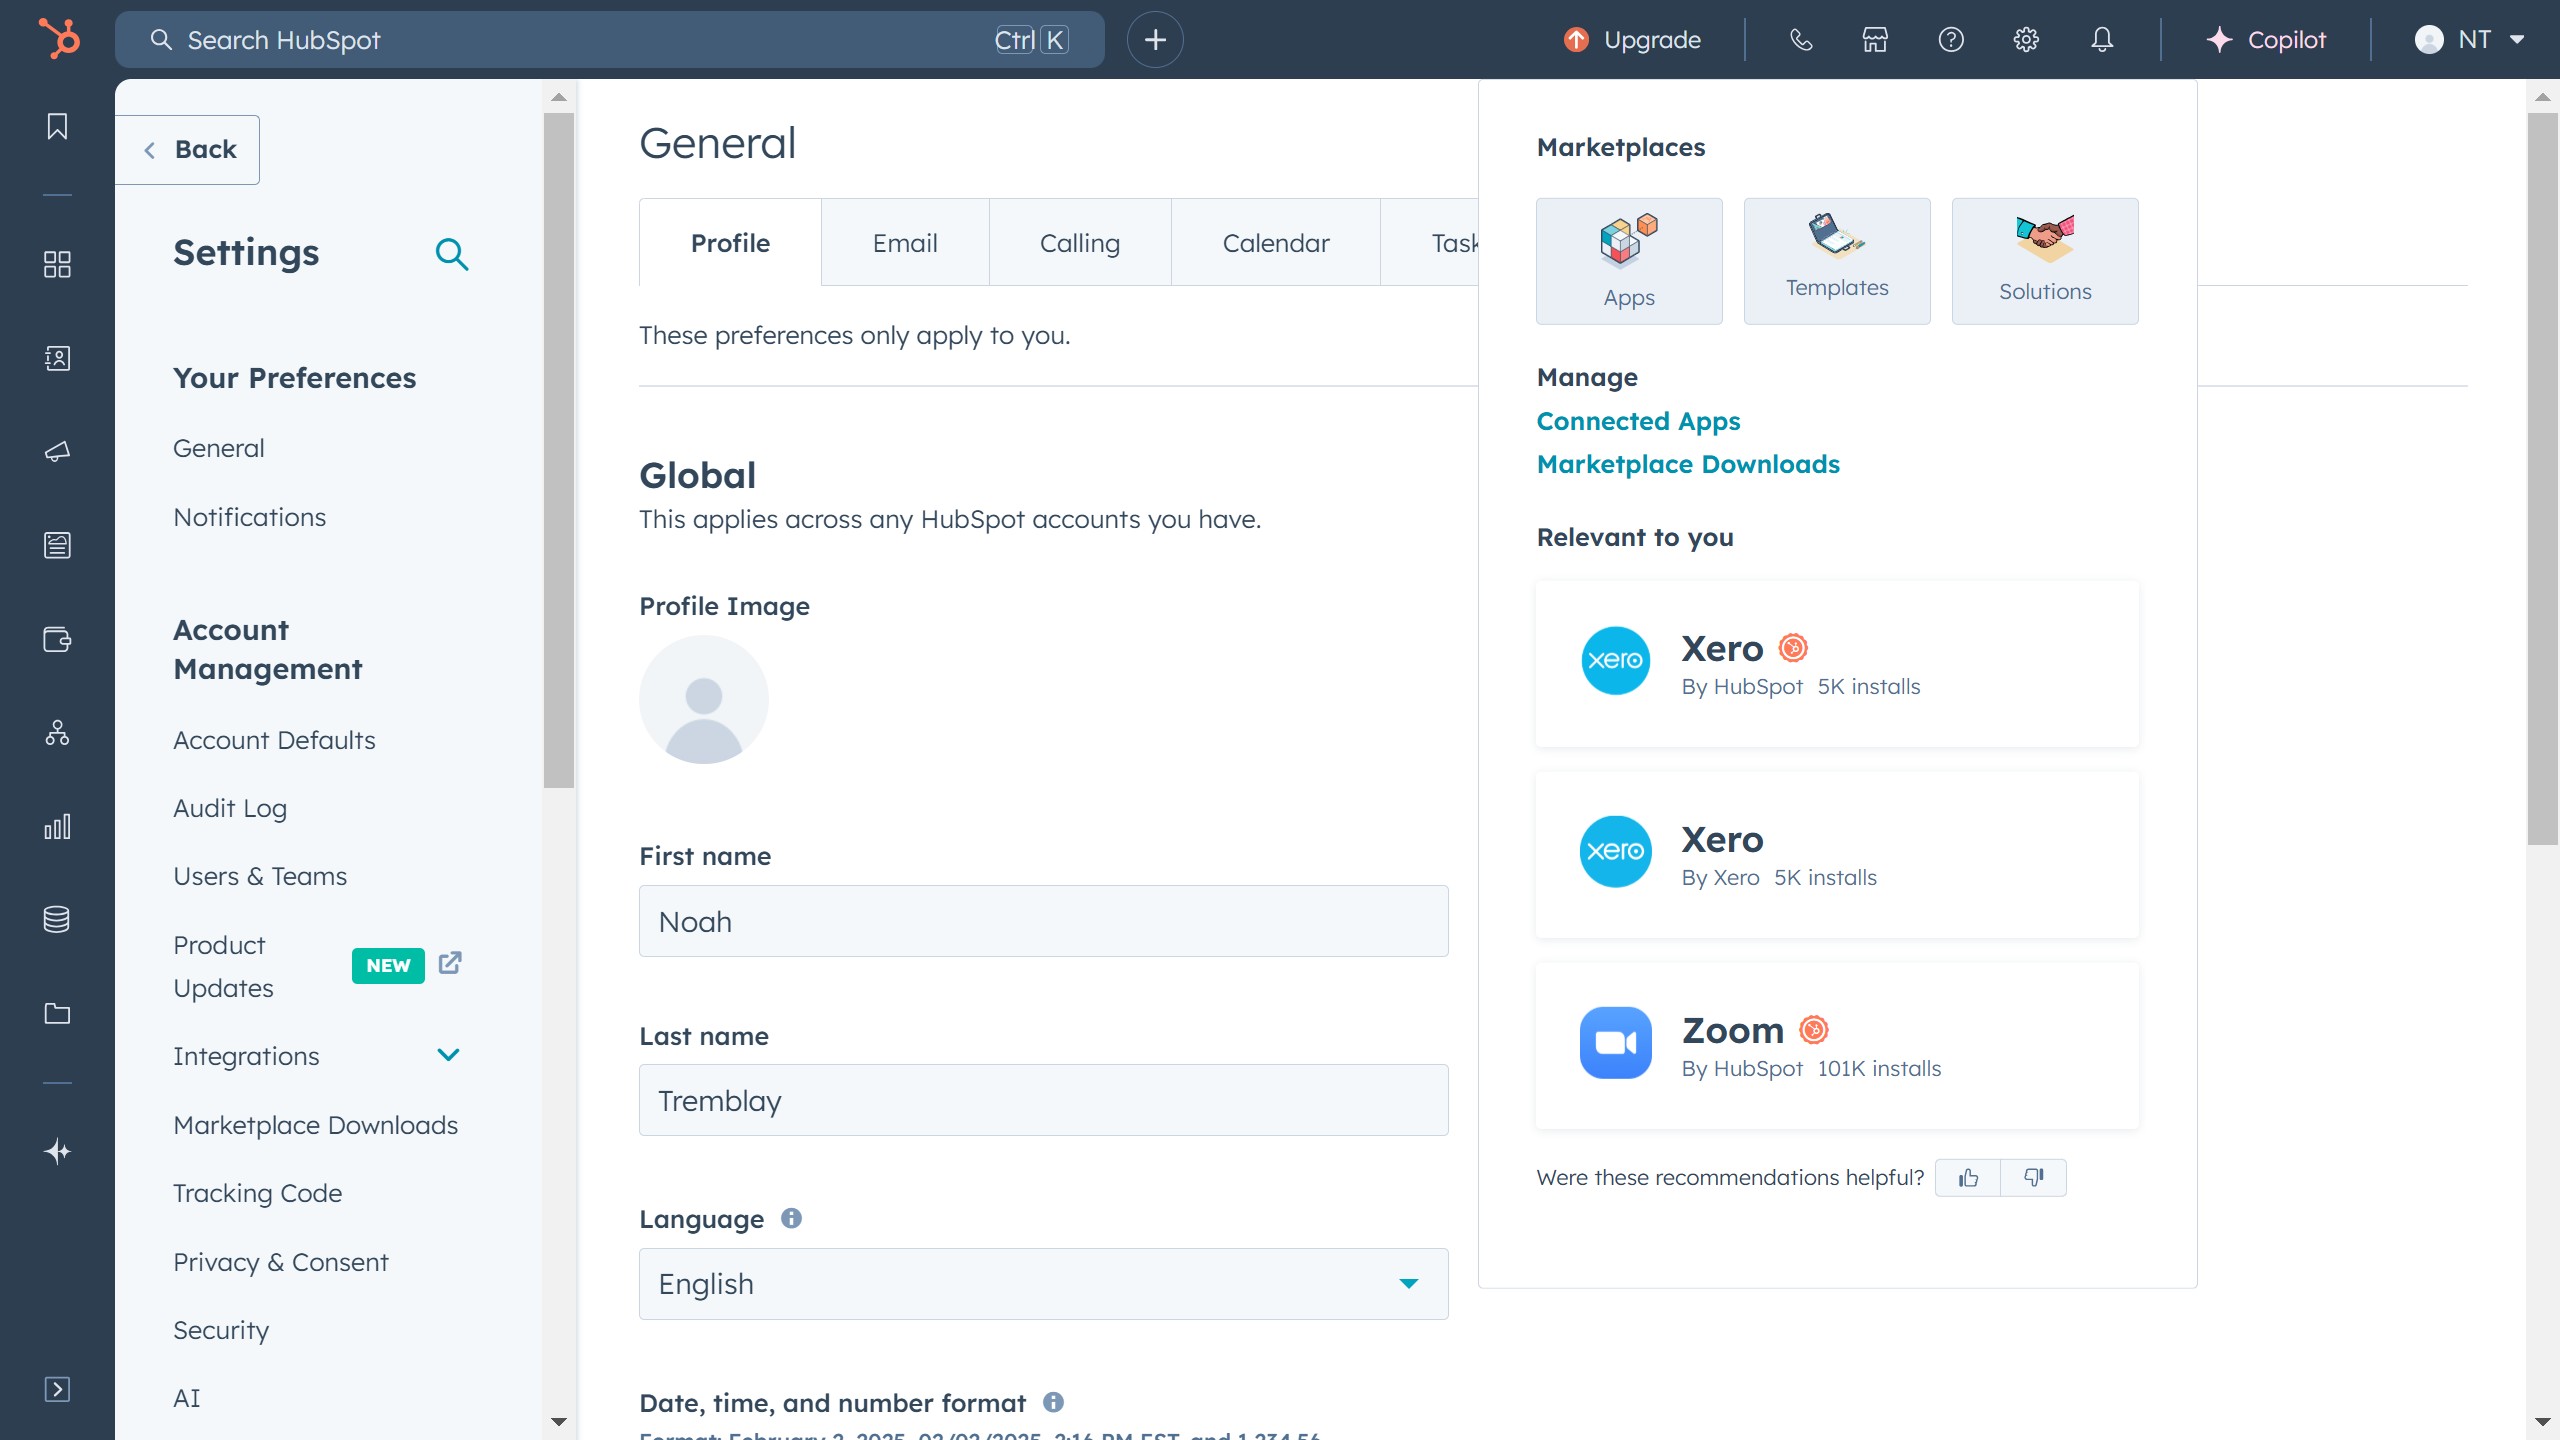Open the Connected Apps link

[x=1638, y=421]
